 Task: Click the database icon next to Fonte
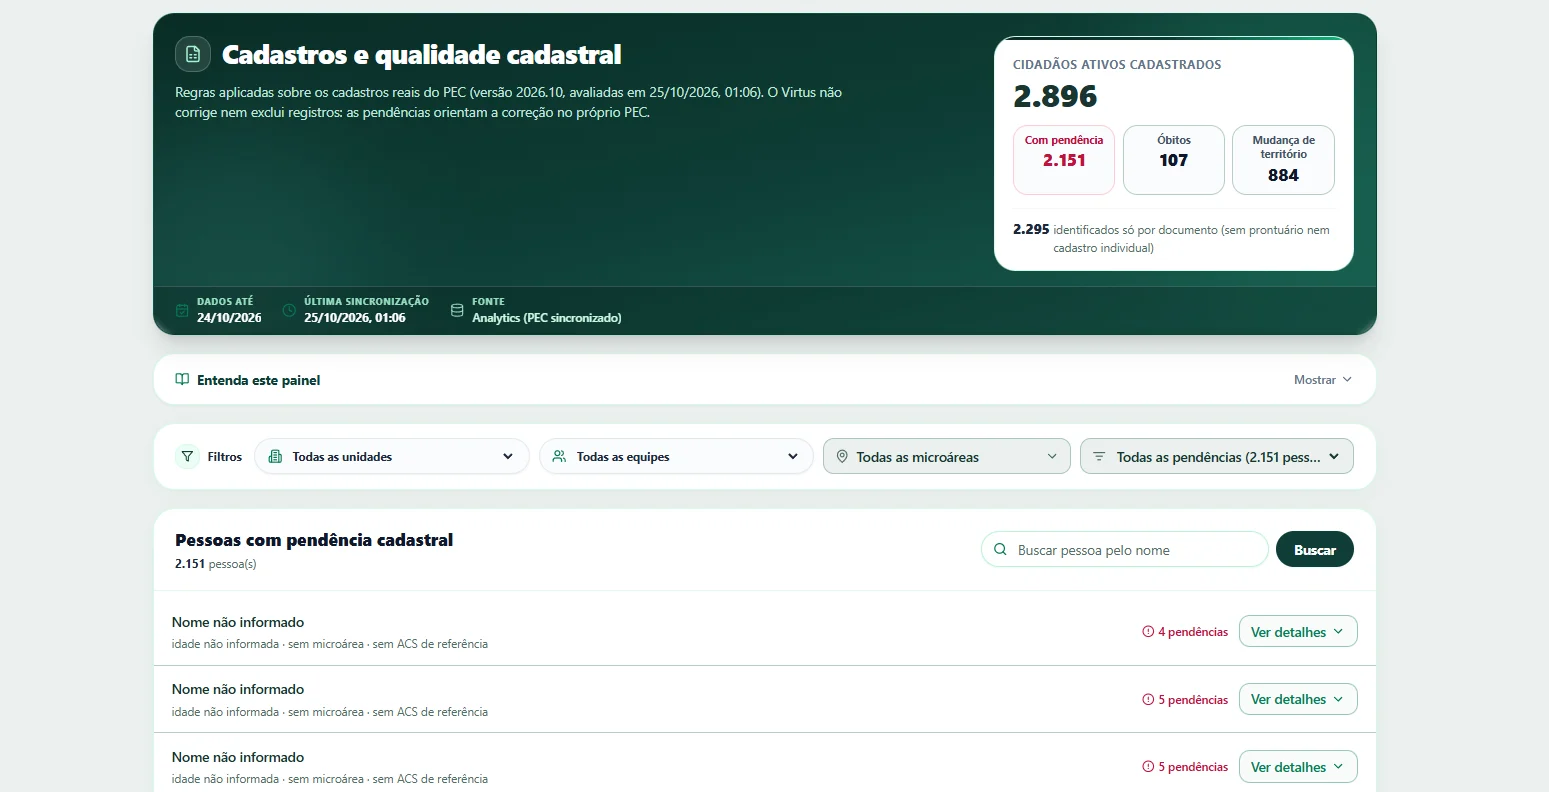click(457, 310)
